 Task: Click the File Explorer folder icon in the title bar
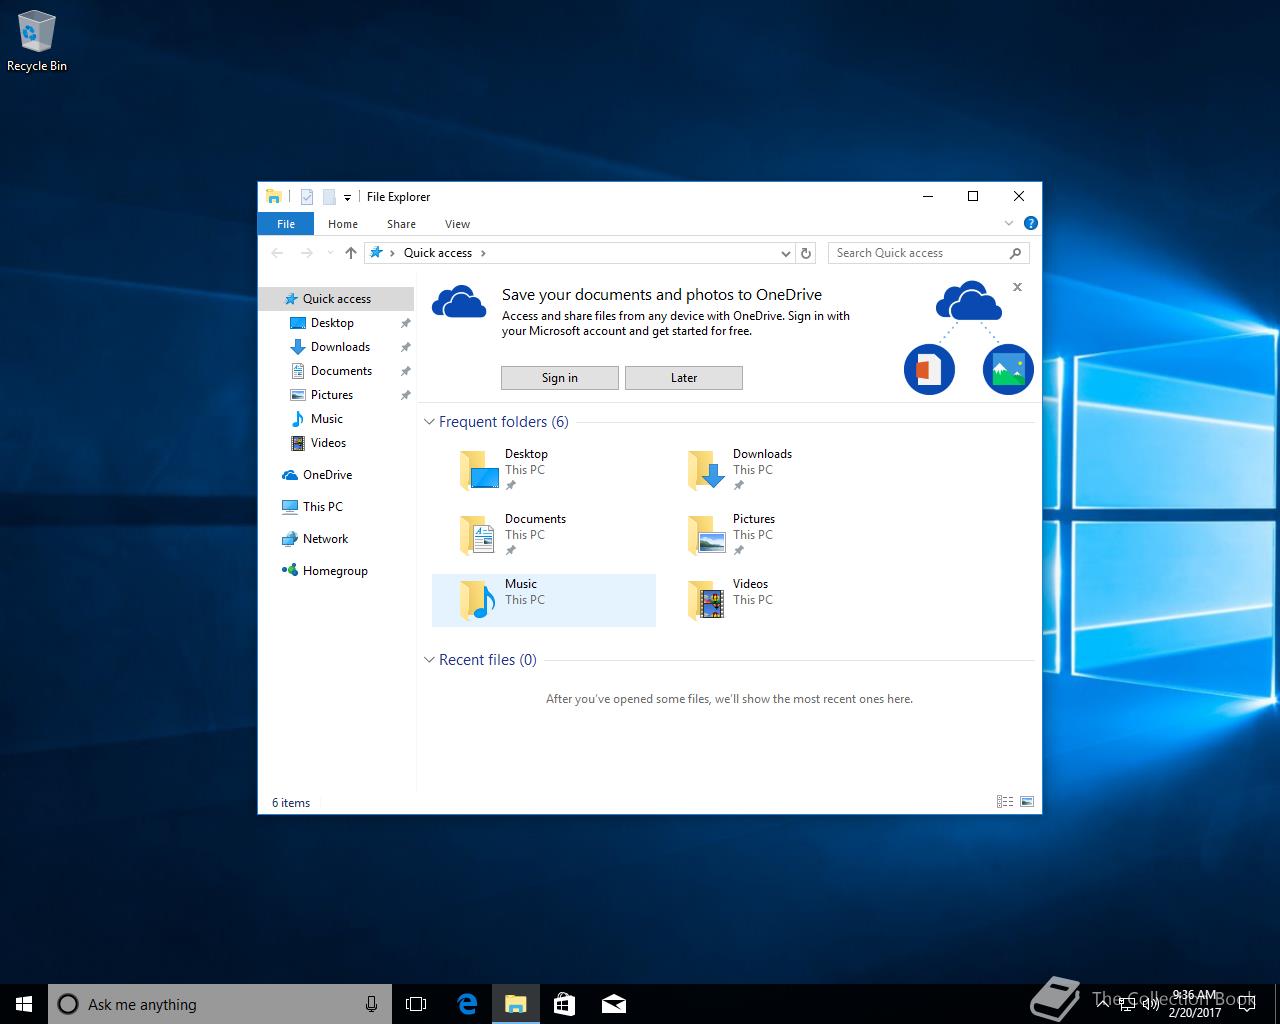(x=273, y=197)
